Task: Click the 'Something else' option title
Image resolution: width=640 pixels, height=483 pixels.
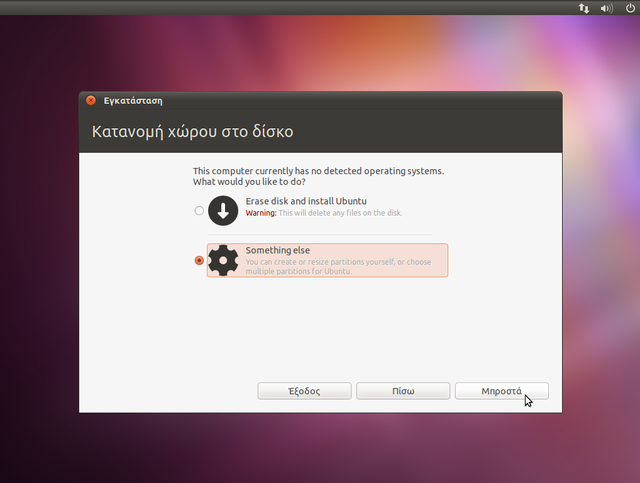Action: click(x=278, y=250)
